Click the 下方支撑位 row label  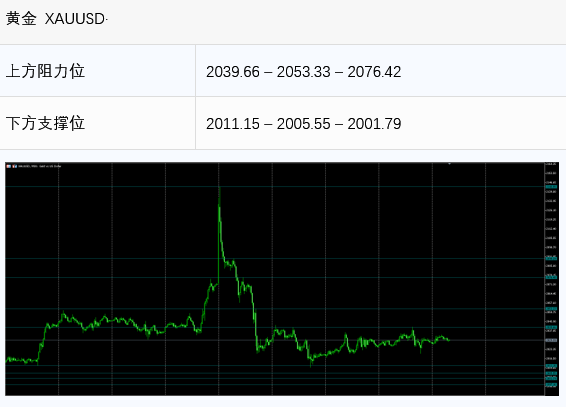click(45, 123)
